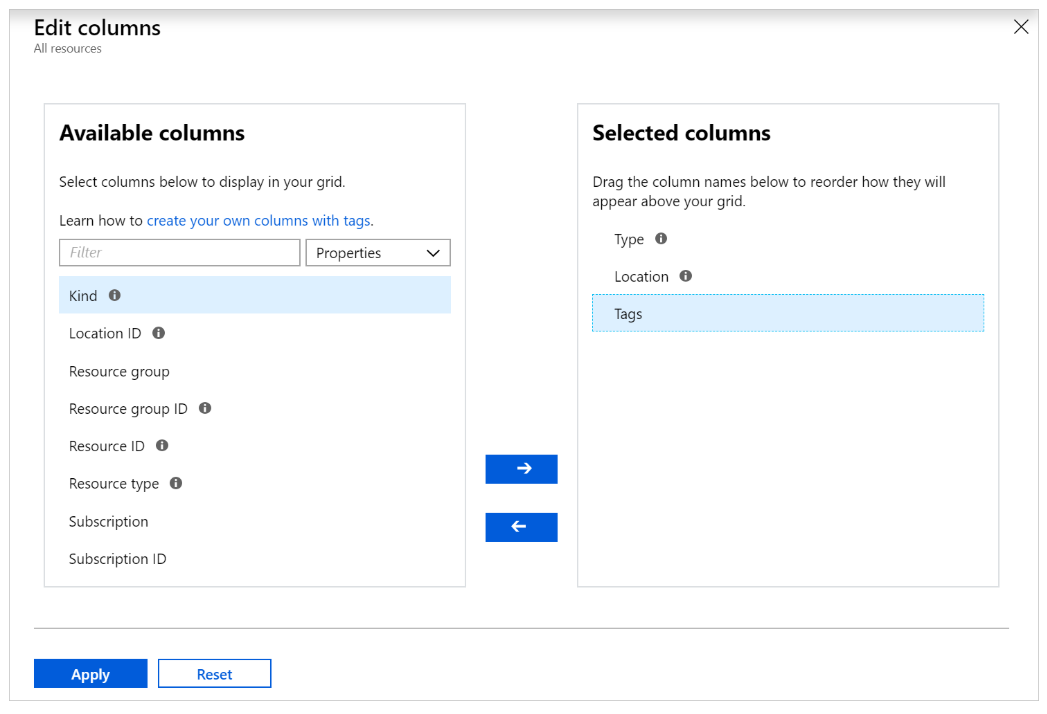Select Tags in selected columns

788,313
